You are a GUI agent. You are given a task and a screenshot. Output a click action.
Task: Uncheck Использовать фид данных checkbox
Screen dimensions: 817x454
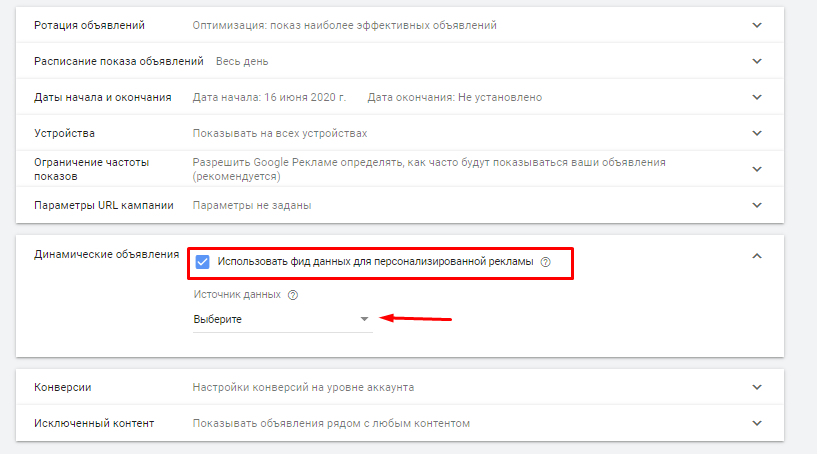[203, 262]
